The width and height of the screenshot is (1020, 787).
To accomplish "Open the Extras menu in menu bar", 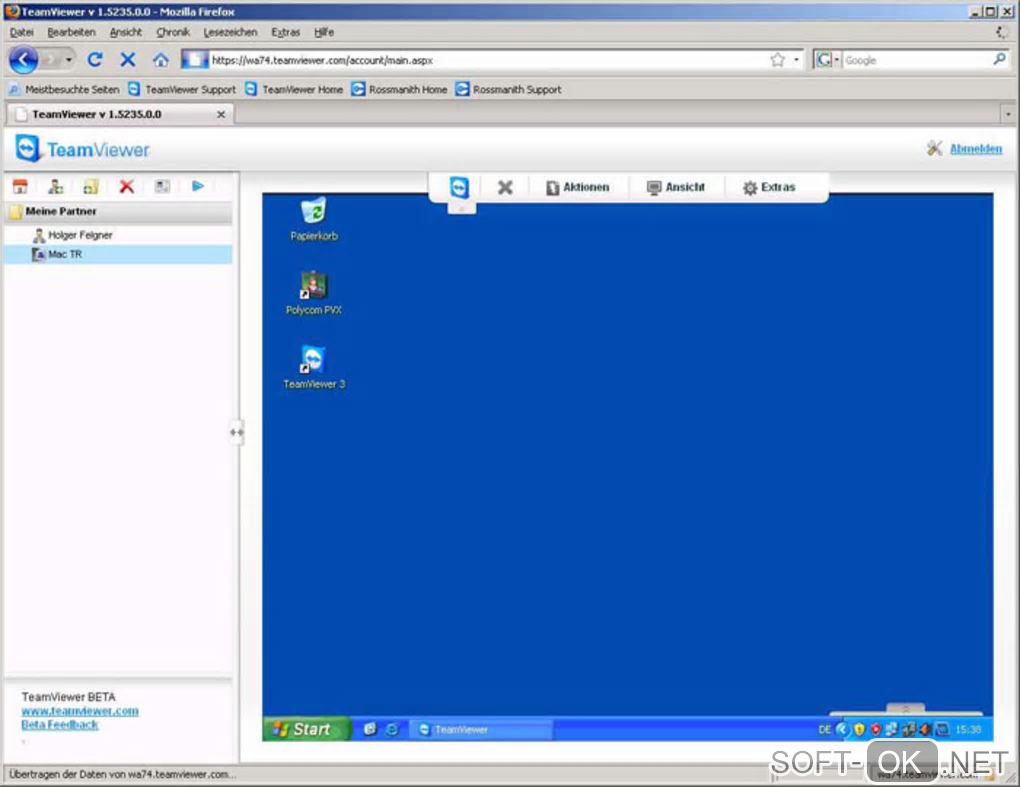I will click(x=286, y=32).
